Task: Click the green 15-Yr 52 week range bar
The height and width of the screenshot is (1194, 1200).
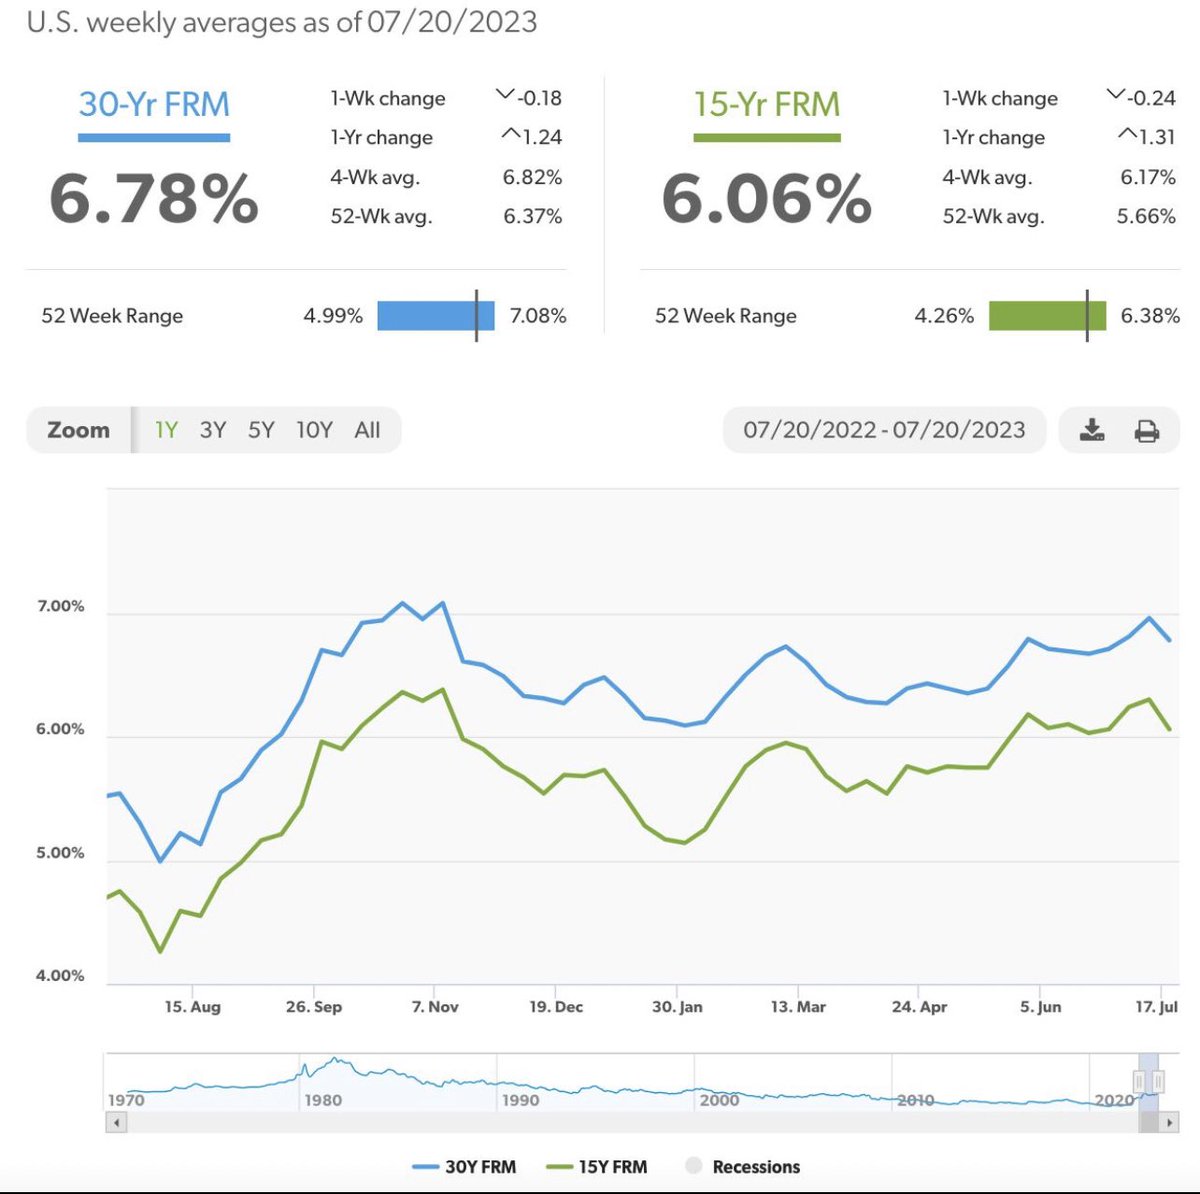Action: [x=1048, y=316]
